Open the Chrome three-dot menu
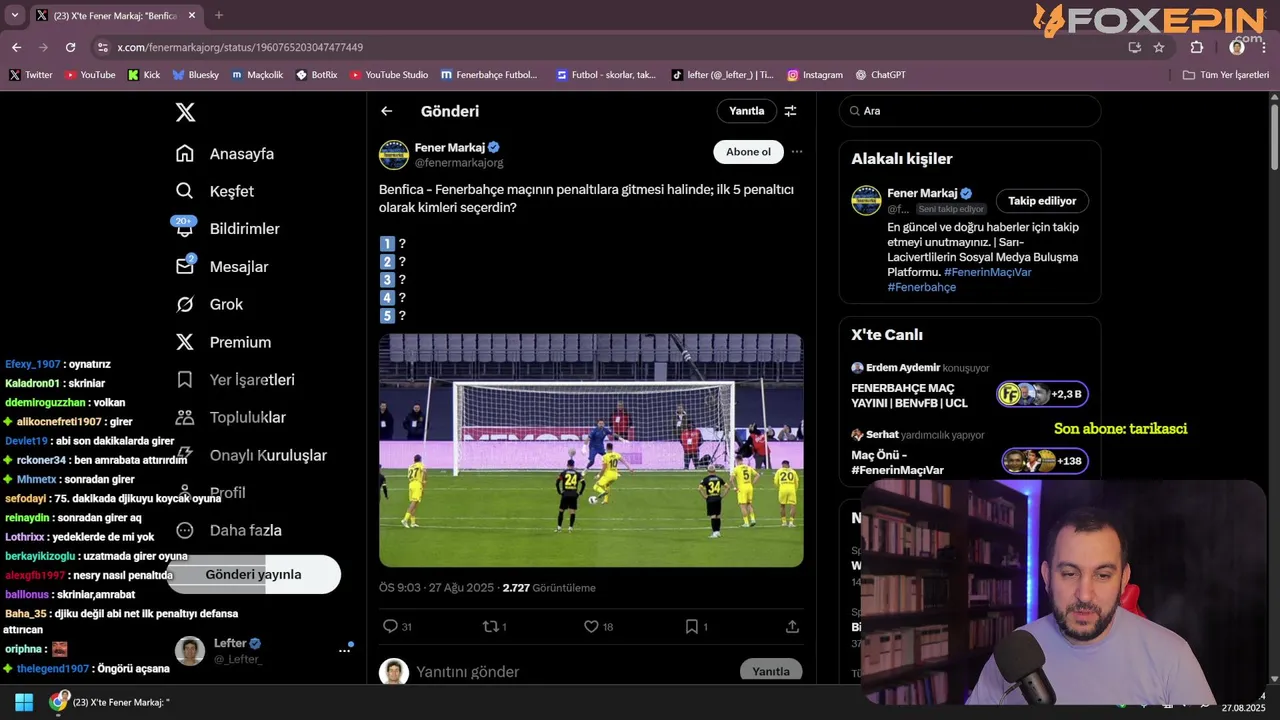 (x=1265, y=47)
